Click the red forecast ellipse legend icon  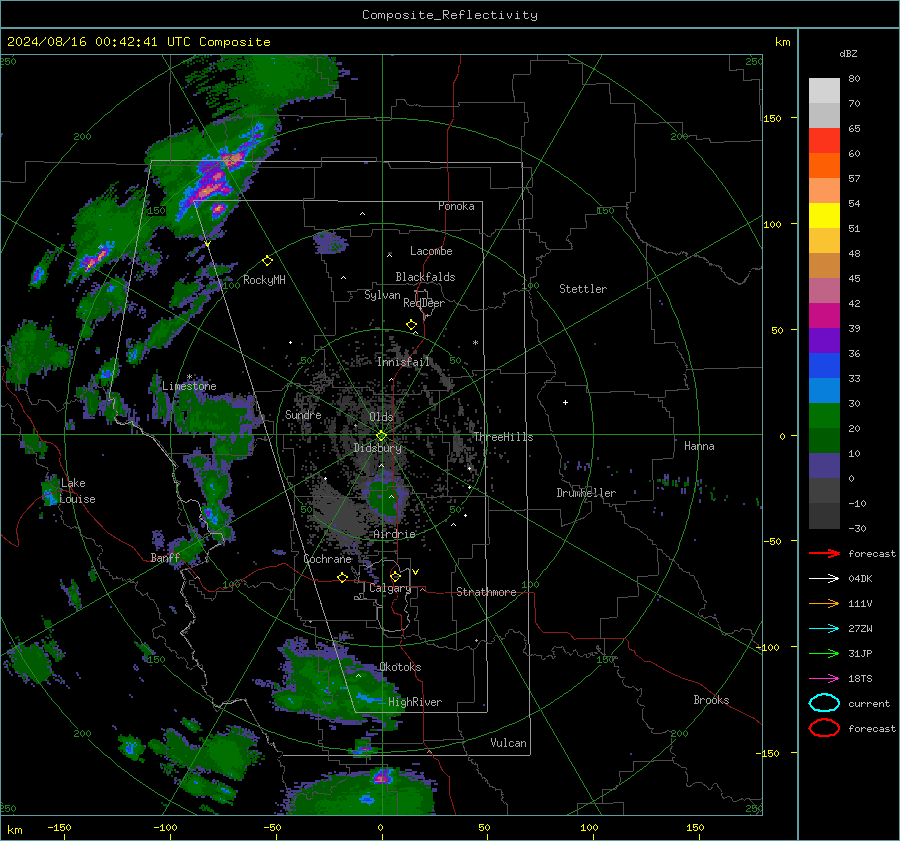click(824, 728)
